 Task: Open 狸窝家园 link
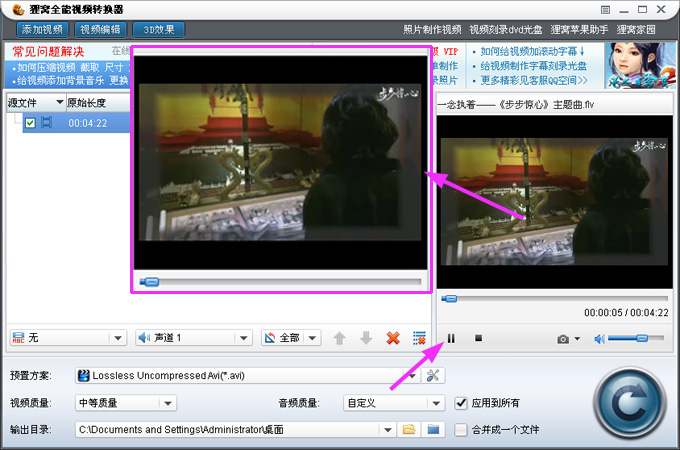pos(636,29)
